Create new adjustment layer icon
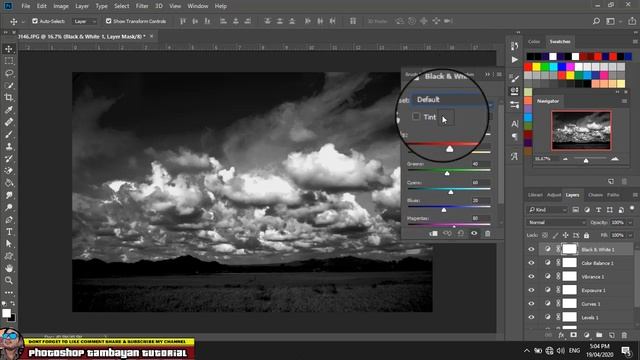 pyautogui.click(x=587, y=335)
